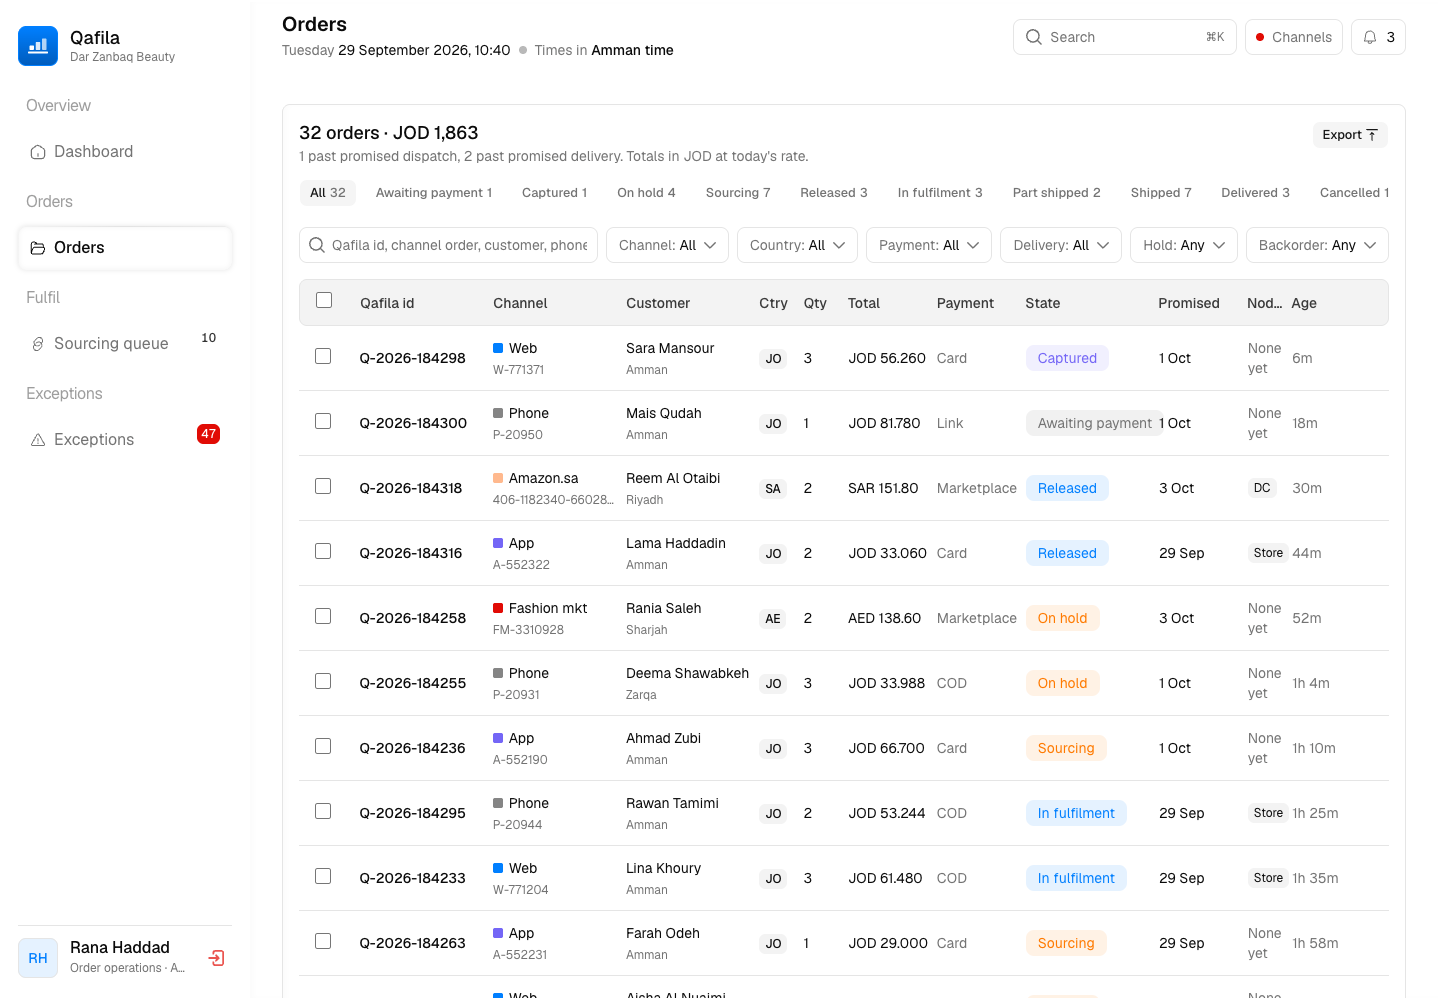The height and width of the screenshot is (1000, 1440).
Task: Click the red Exceptions count badge 47
Action: coord(208,434)
